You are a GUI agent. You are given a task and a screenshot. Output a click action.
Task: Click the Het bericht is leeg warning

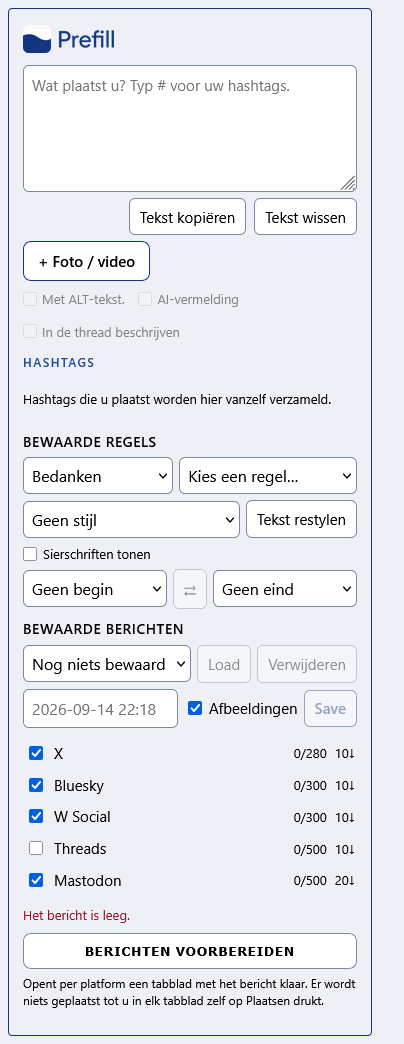coord(77,915)
